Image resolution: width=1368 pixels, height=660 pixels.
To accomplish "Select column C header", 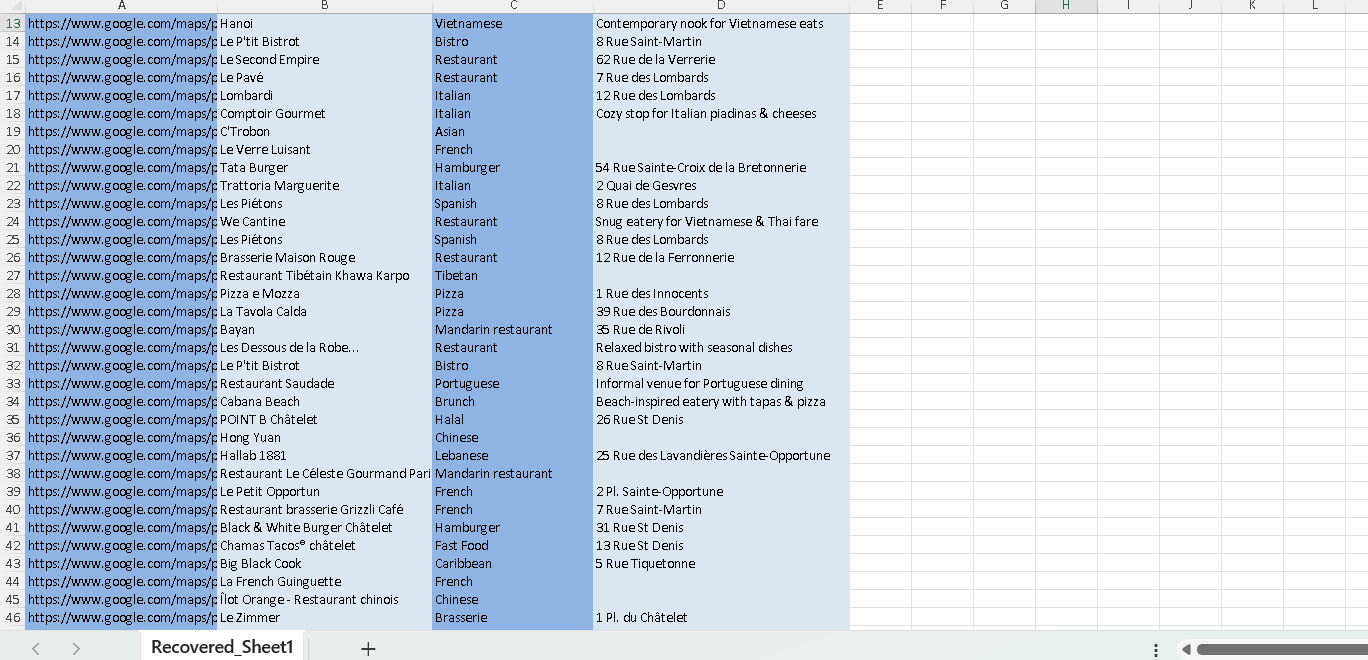I will coord(513,6).
